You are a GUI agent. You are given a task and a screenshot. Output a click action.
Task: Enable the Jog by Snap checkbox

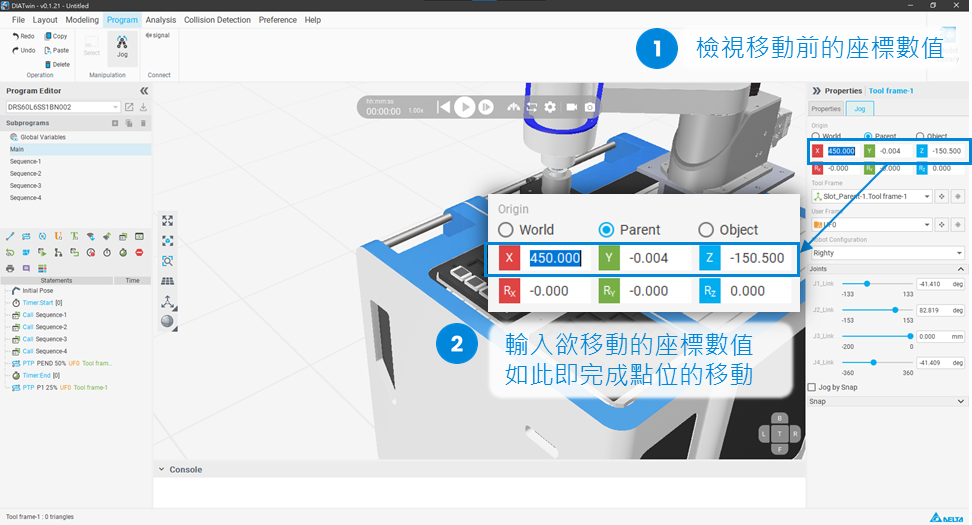click(x=811, y=387)
